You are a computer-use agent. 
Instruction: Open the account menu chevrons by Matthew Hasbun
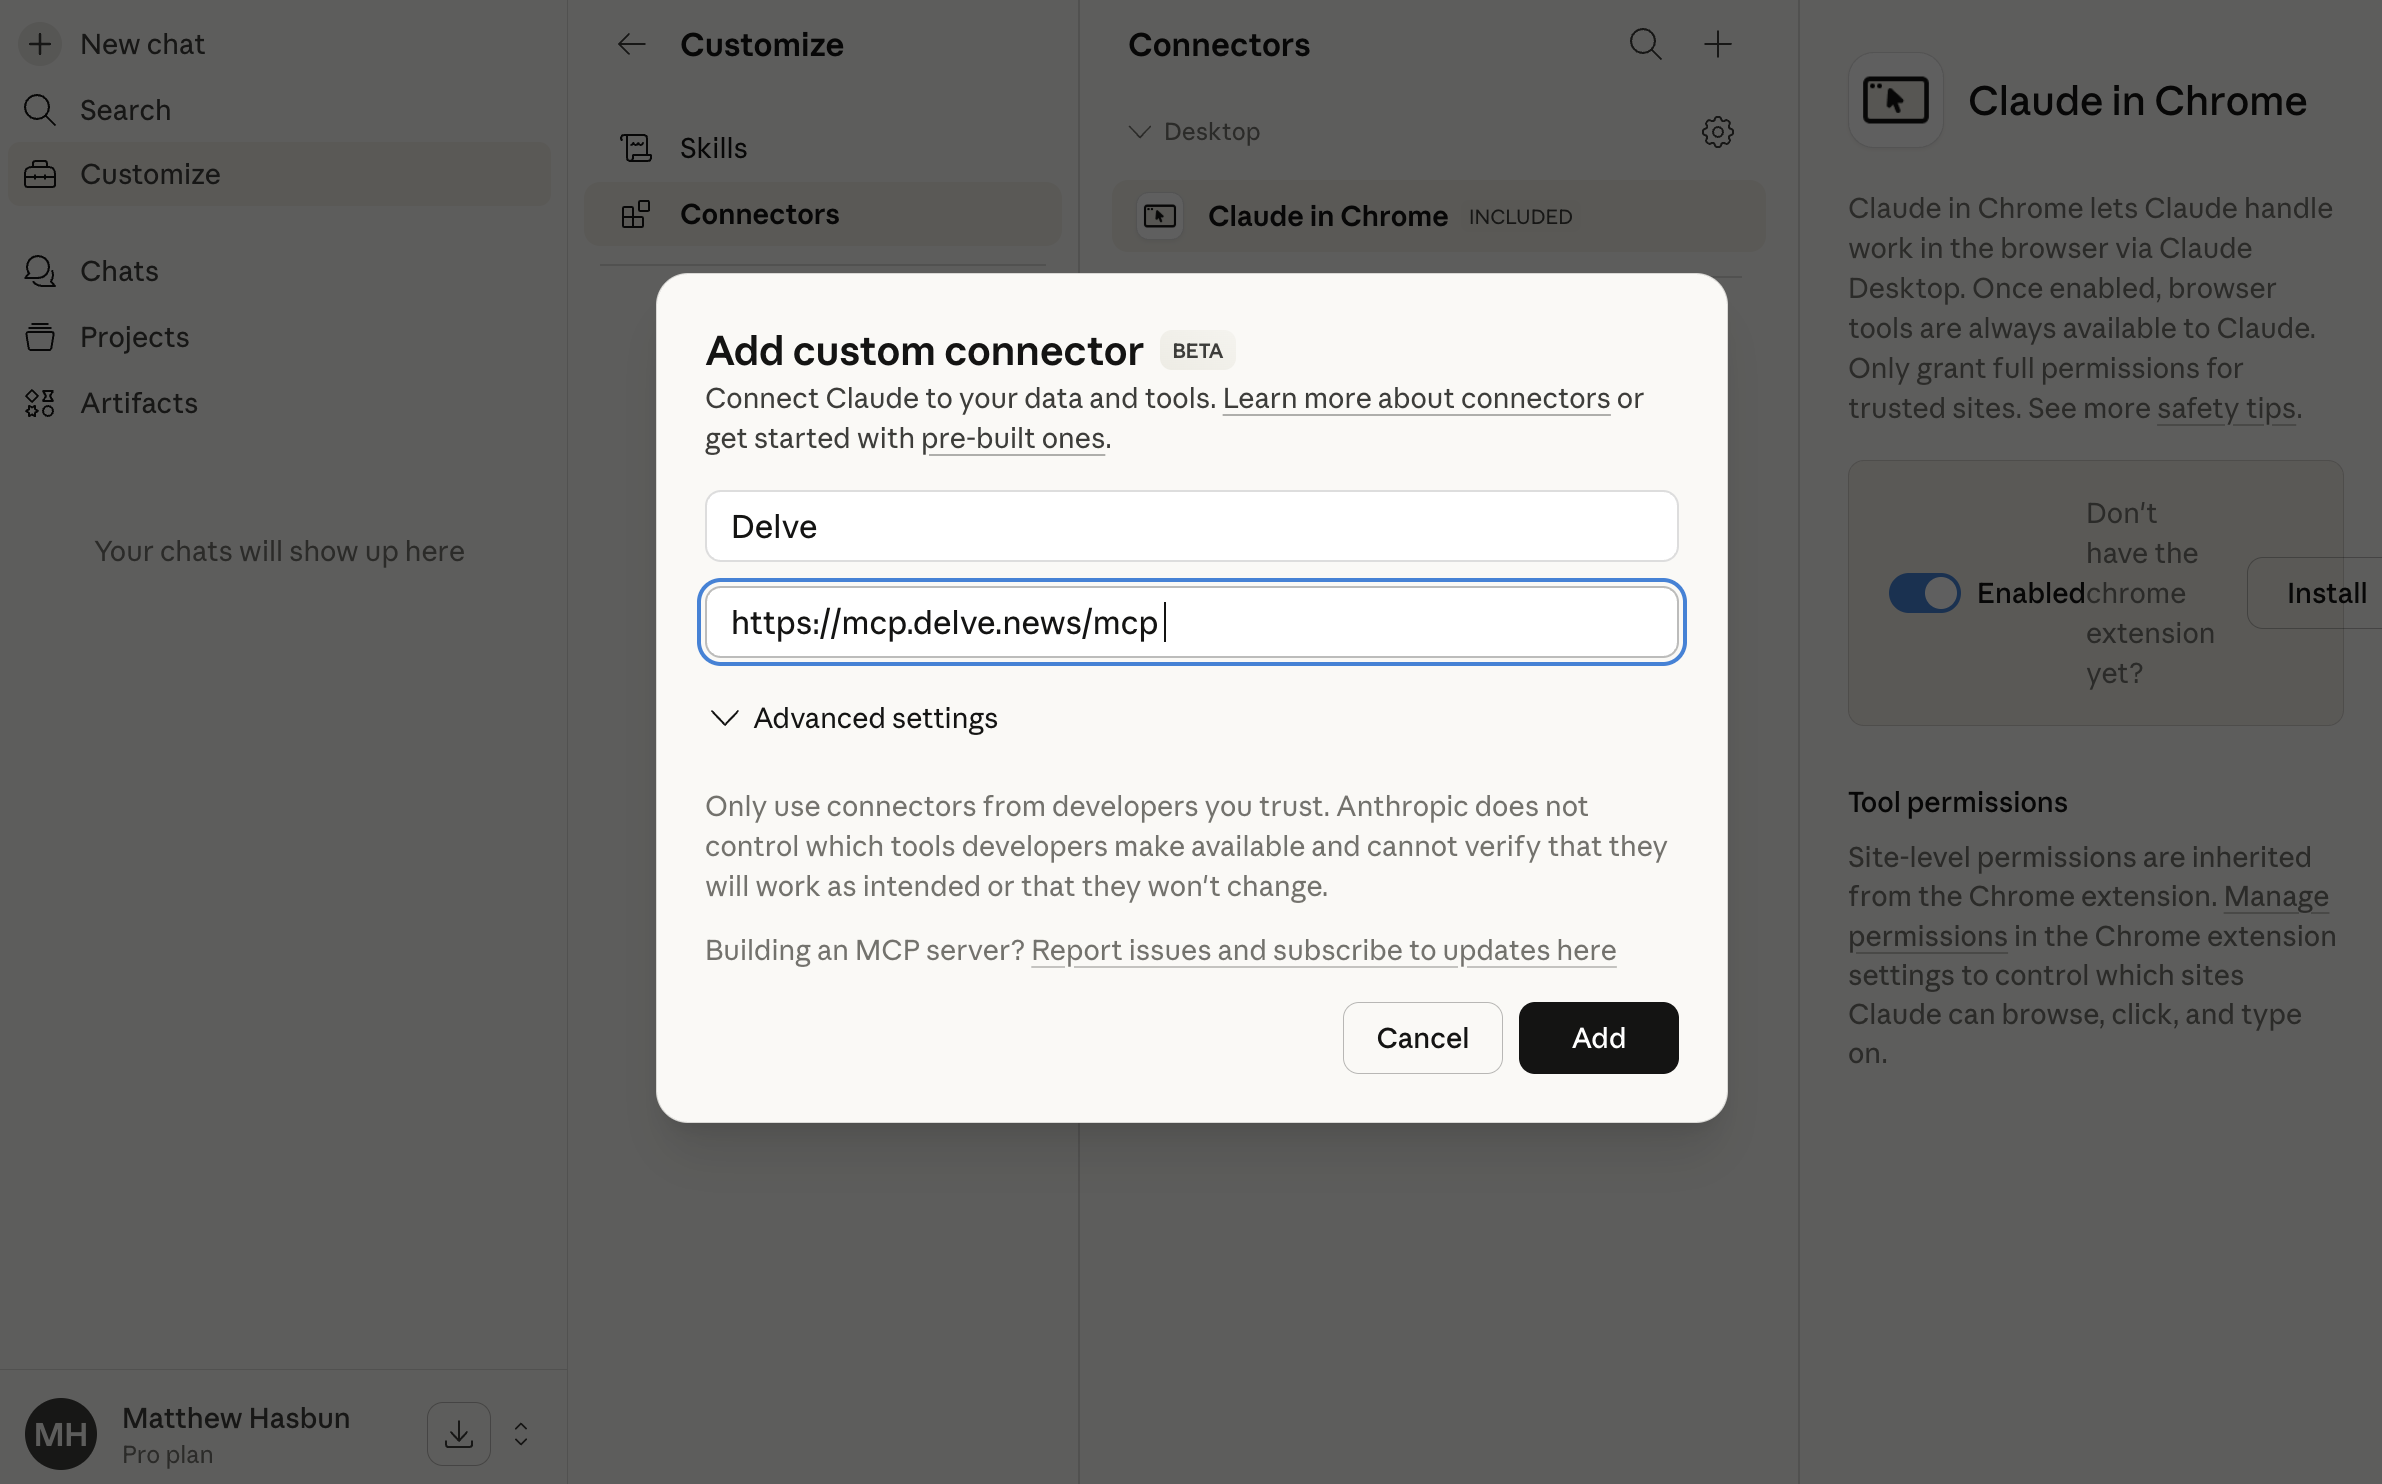[x=521, y=1434]
